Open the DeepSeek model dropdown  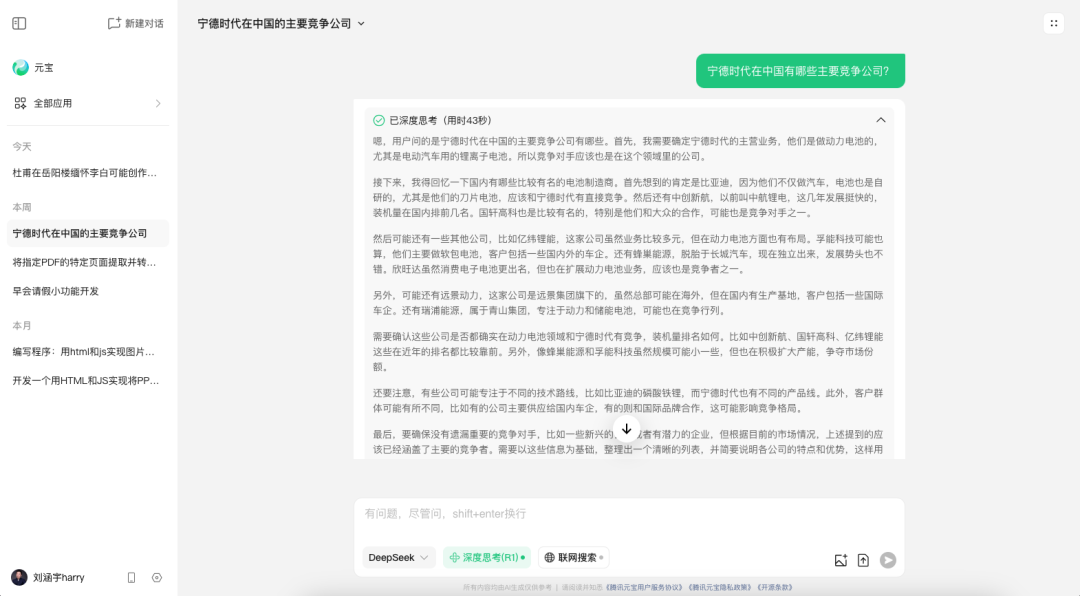(x=398, y=557)
